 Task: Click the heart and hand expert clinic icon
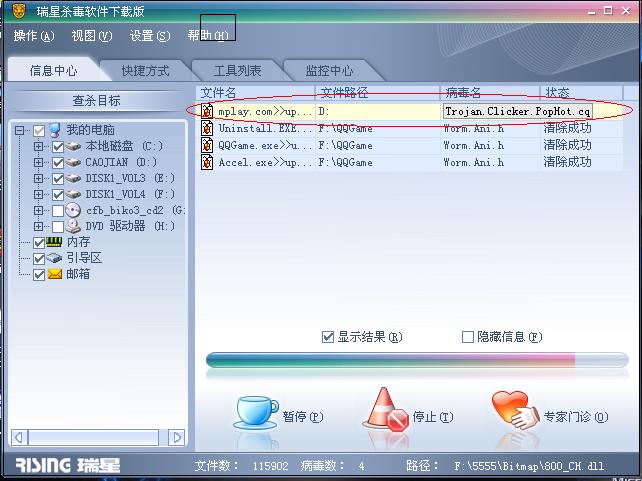click(x=516, y=410)
